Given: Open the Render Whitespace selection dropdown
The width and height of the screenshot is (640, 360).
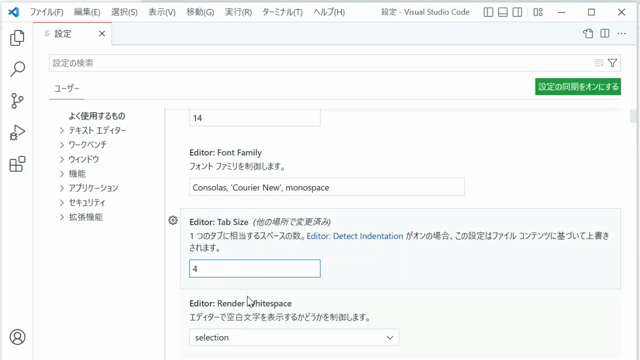Looking at the screenshot, I should pos(294,338).
